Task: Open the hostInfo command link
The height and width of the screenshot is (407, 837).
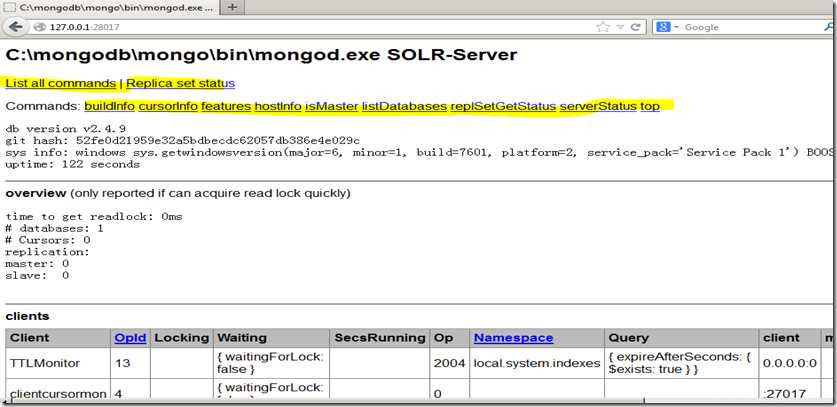Action: pyautogui.click(x=278, y=106)
